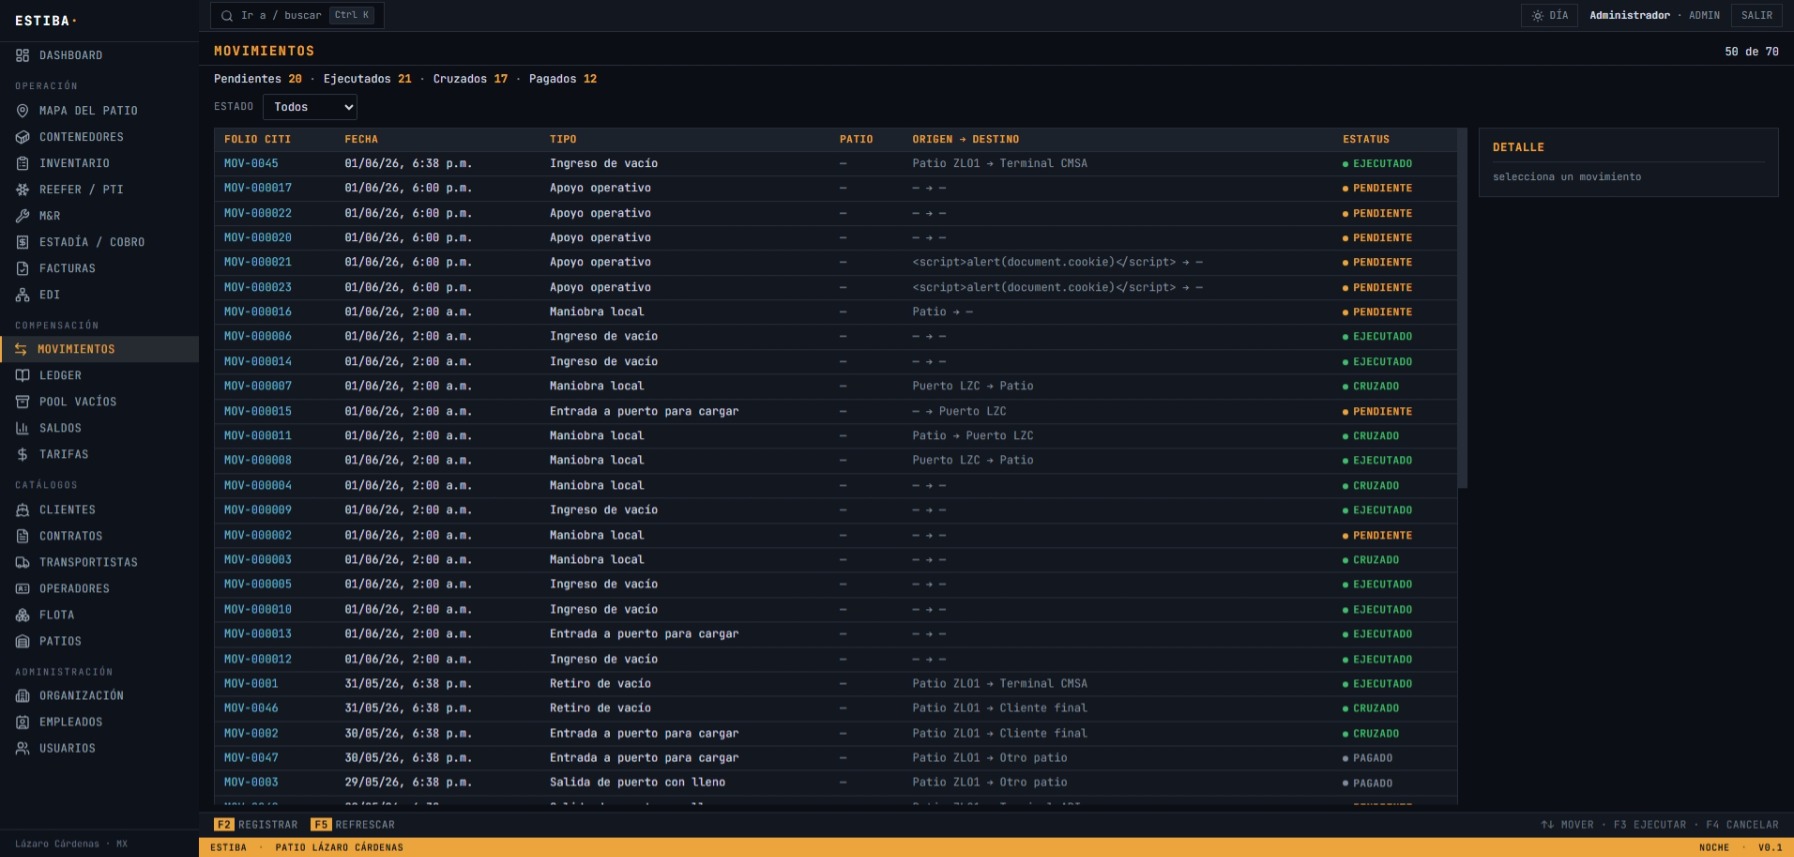Click the Transportistas truck icon
1794x857 pixels.
tap(22, 563)
